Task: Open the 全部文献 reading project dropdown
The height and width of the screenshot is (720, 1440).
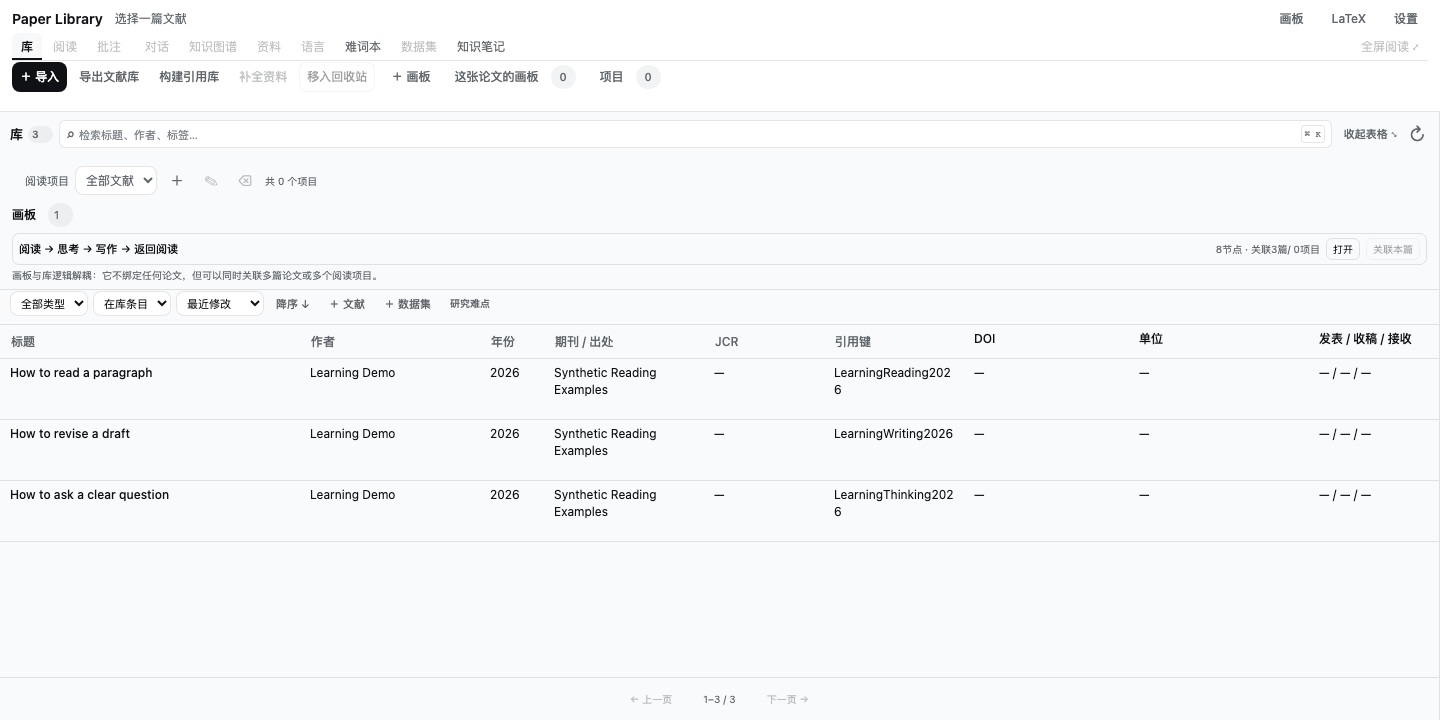Action: coord(116,181)
